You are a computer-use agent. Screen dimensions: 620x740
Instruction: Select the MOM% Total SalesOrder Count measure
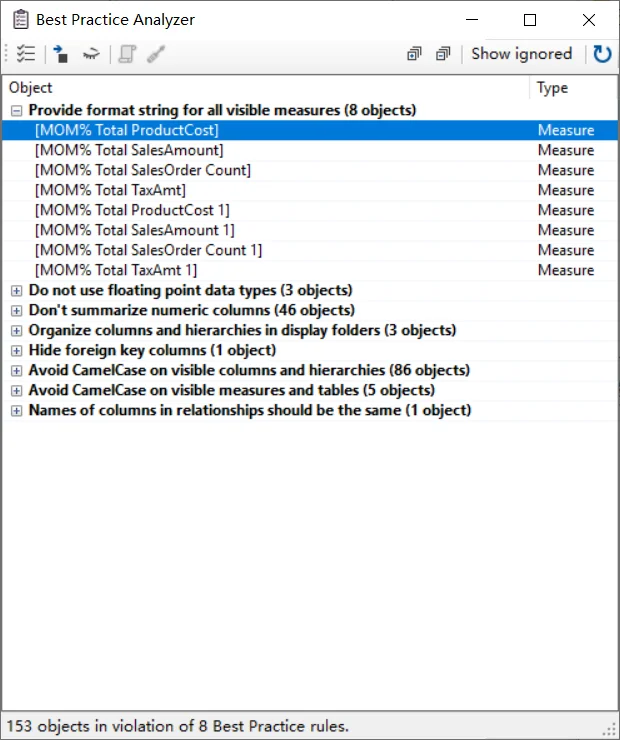coord(310,170)
